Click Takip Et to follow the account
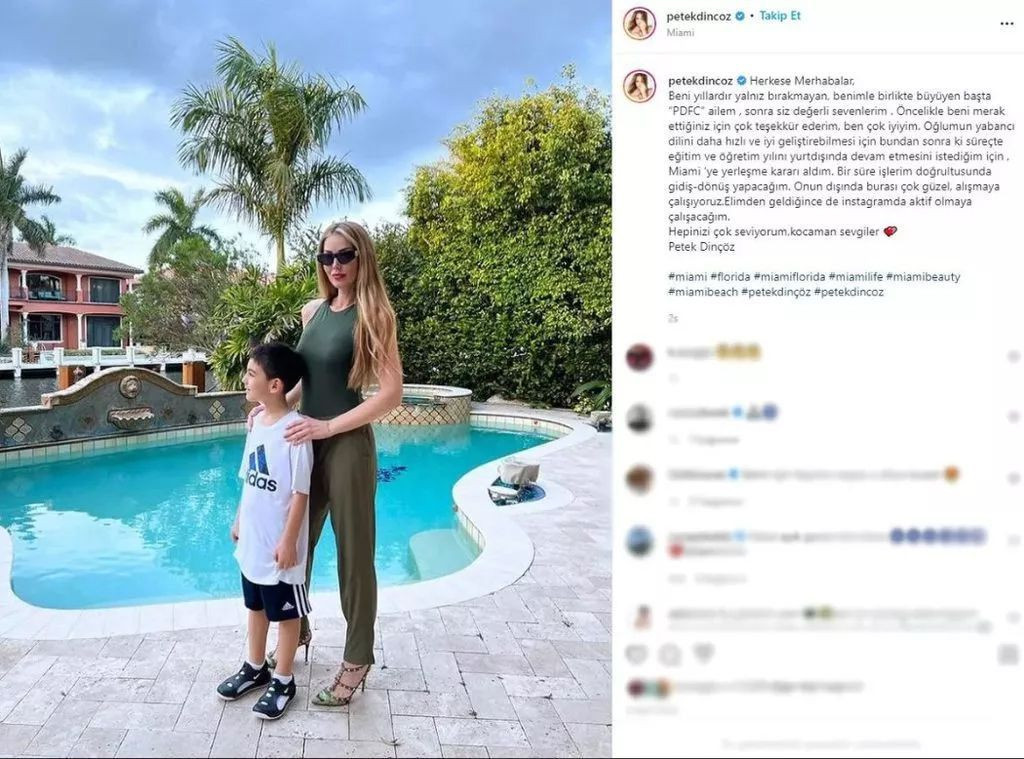The image size is (1024, 759). (780, 16)
